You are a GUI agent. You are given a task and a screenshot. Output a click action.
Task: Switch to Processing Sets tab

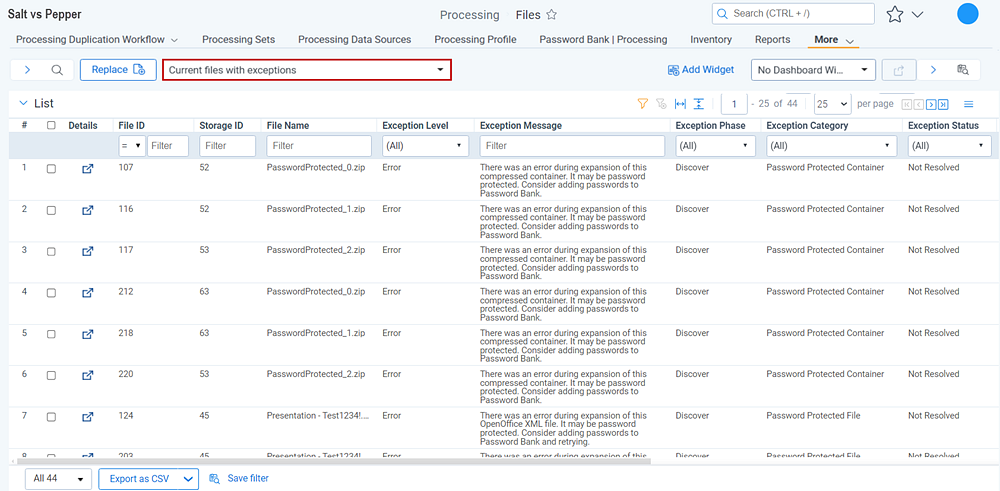coord(239,40)
